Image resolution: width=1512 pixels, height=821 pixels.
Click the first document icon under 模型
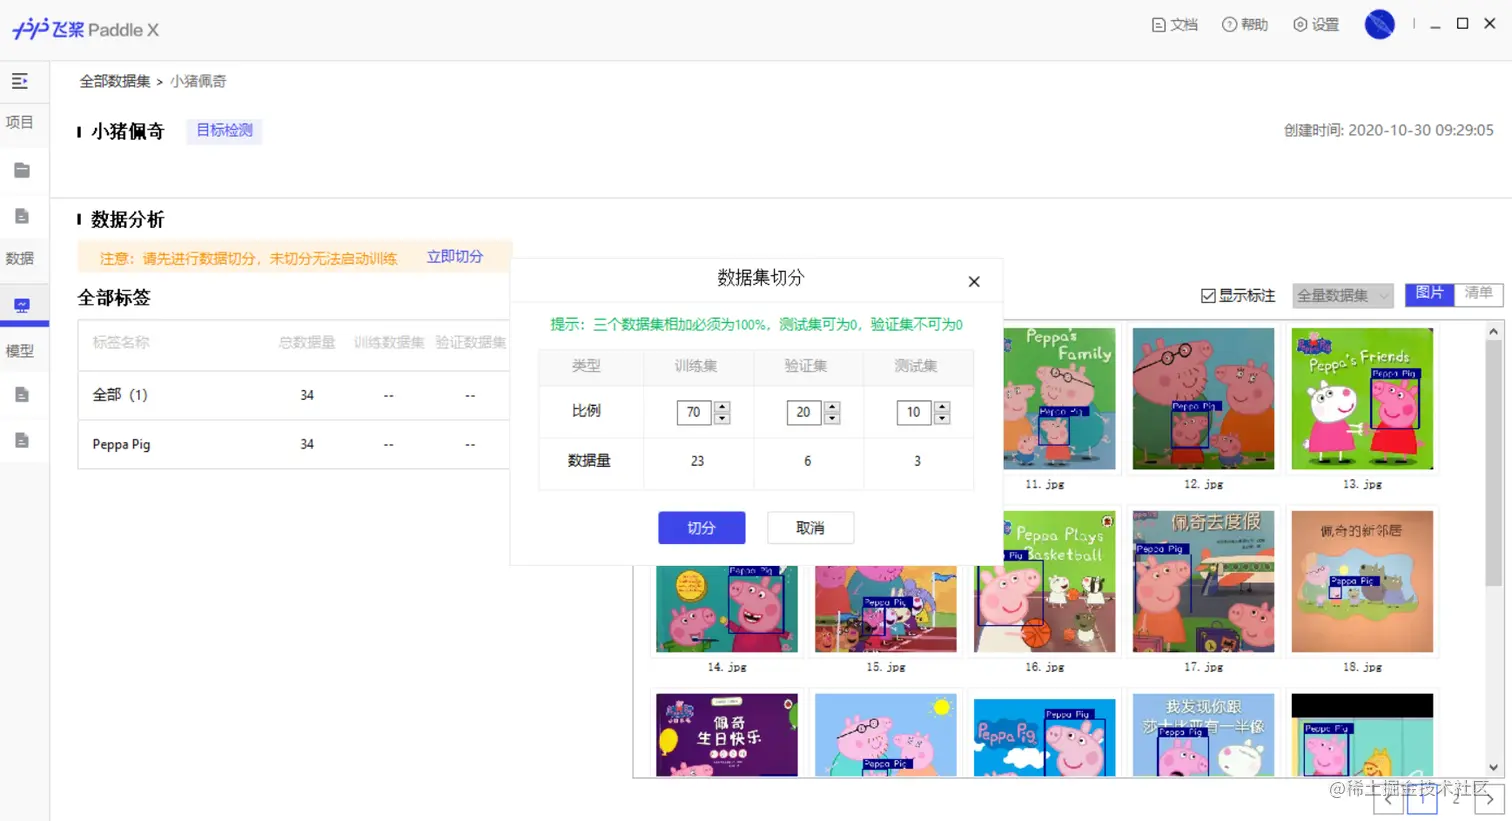[21, 394]
